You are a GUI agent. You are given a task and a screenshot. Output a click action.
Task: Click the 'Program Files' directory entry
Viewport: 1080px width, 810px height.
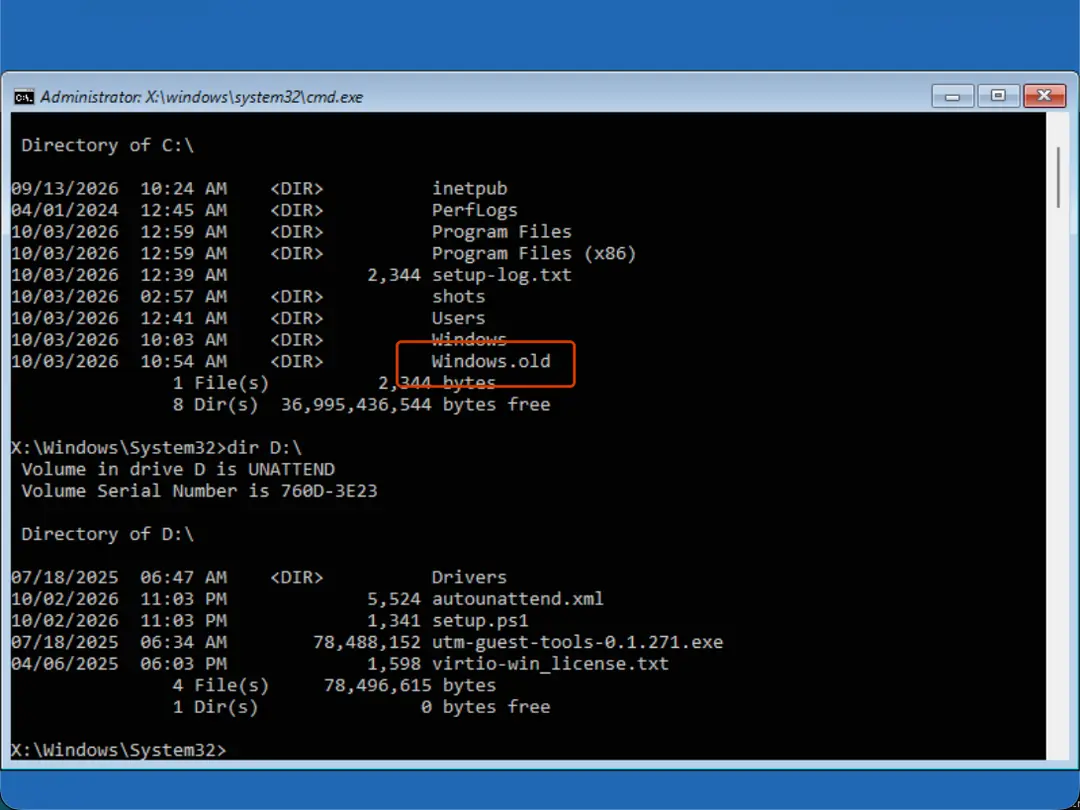[x=501, y=231]
